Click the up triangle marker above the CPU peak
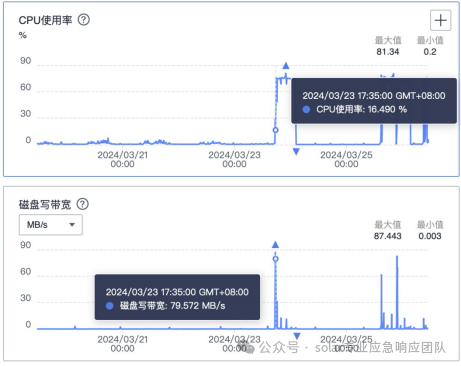This screenshot has height=366, width=461. pos(286,66)
